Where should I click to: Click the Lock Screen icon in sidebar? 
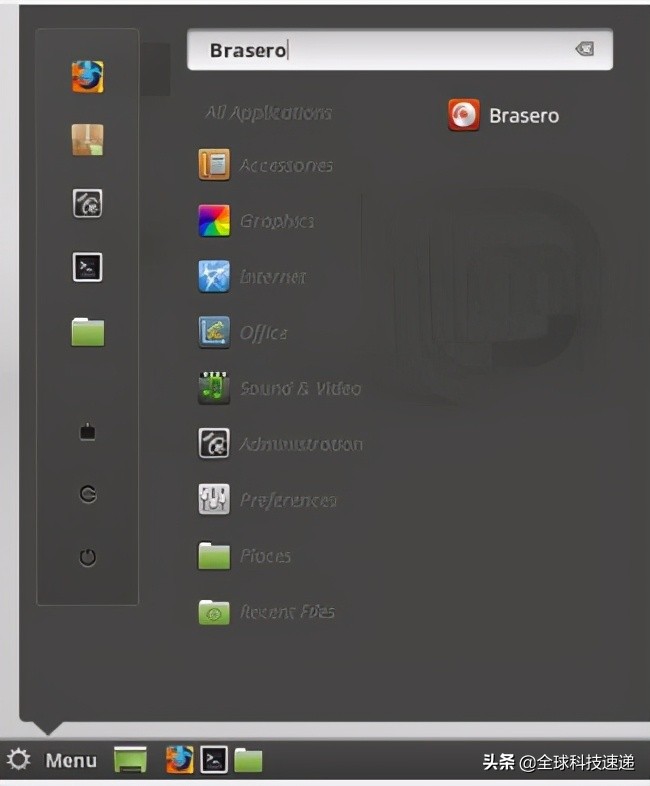tap(88, 432)
